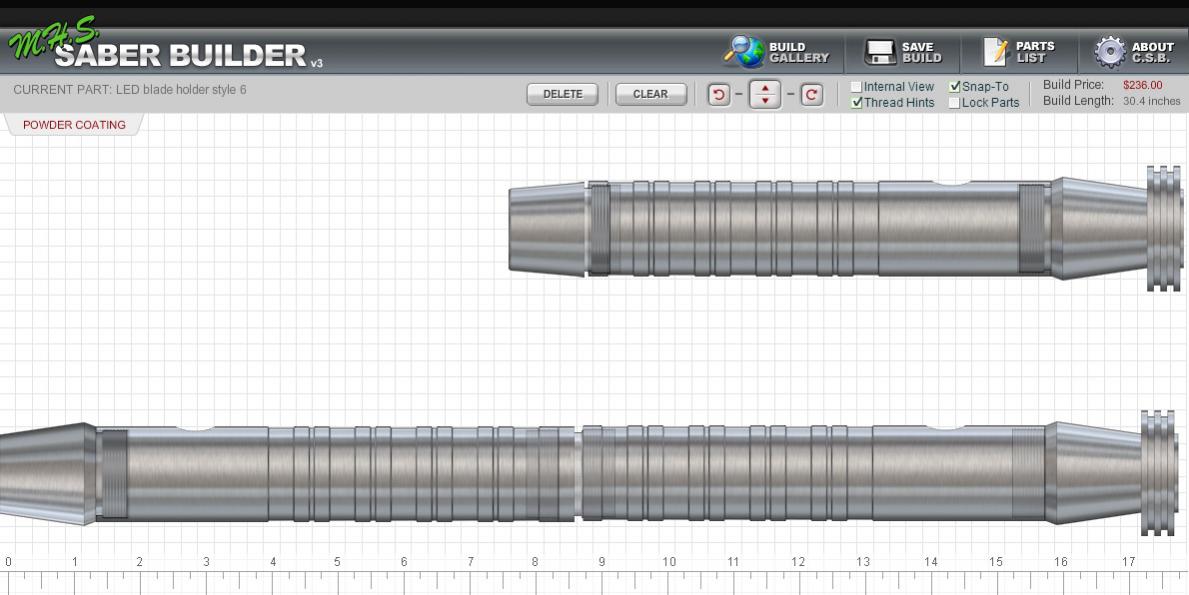
Task: Switch to the Powder Coating tab
Action: 74,125
